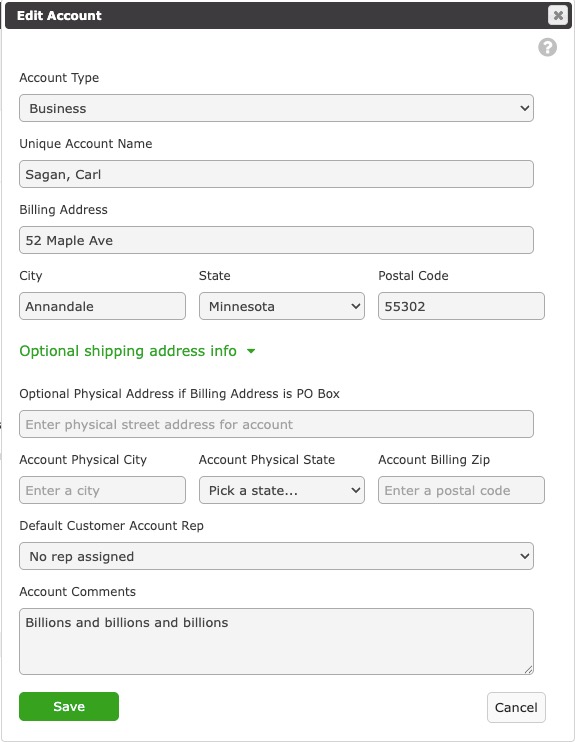This screenshot has height=742, width=575.
Task: Click the comments box resize handle
Action: [529, 669]
